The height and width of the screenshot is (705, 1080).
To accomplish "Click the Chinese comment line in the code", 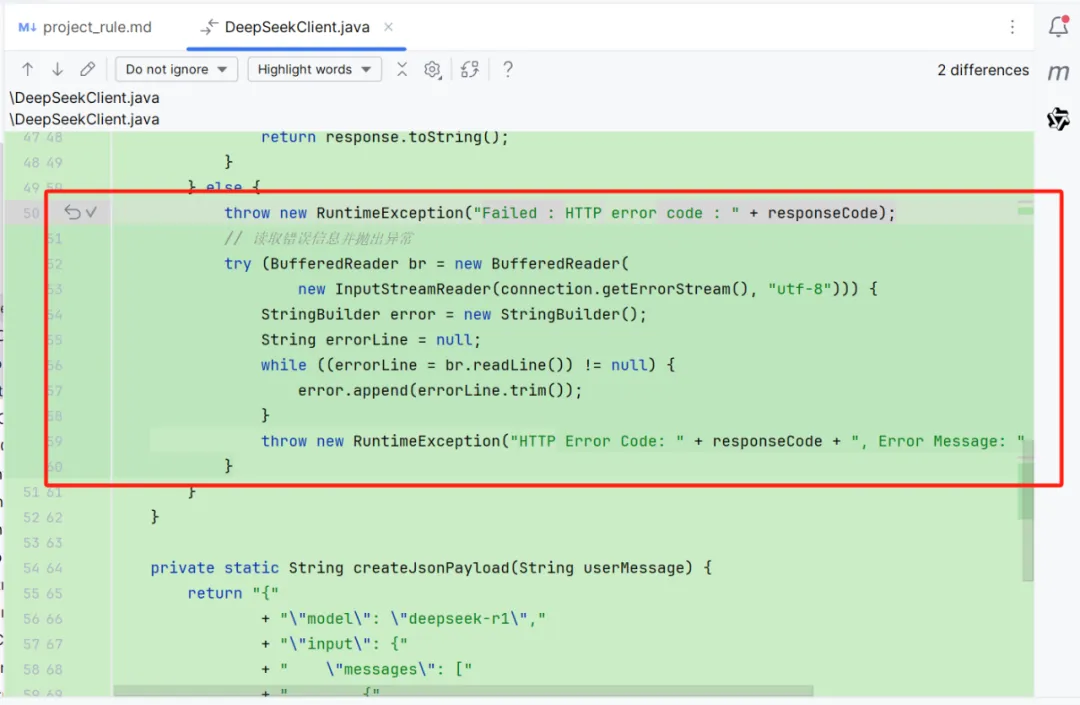I will (318, 239).
